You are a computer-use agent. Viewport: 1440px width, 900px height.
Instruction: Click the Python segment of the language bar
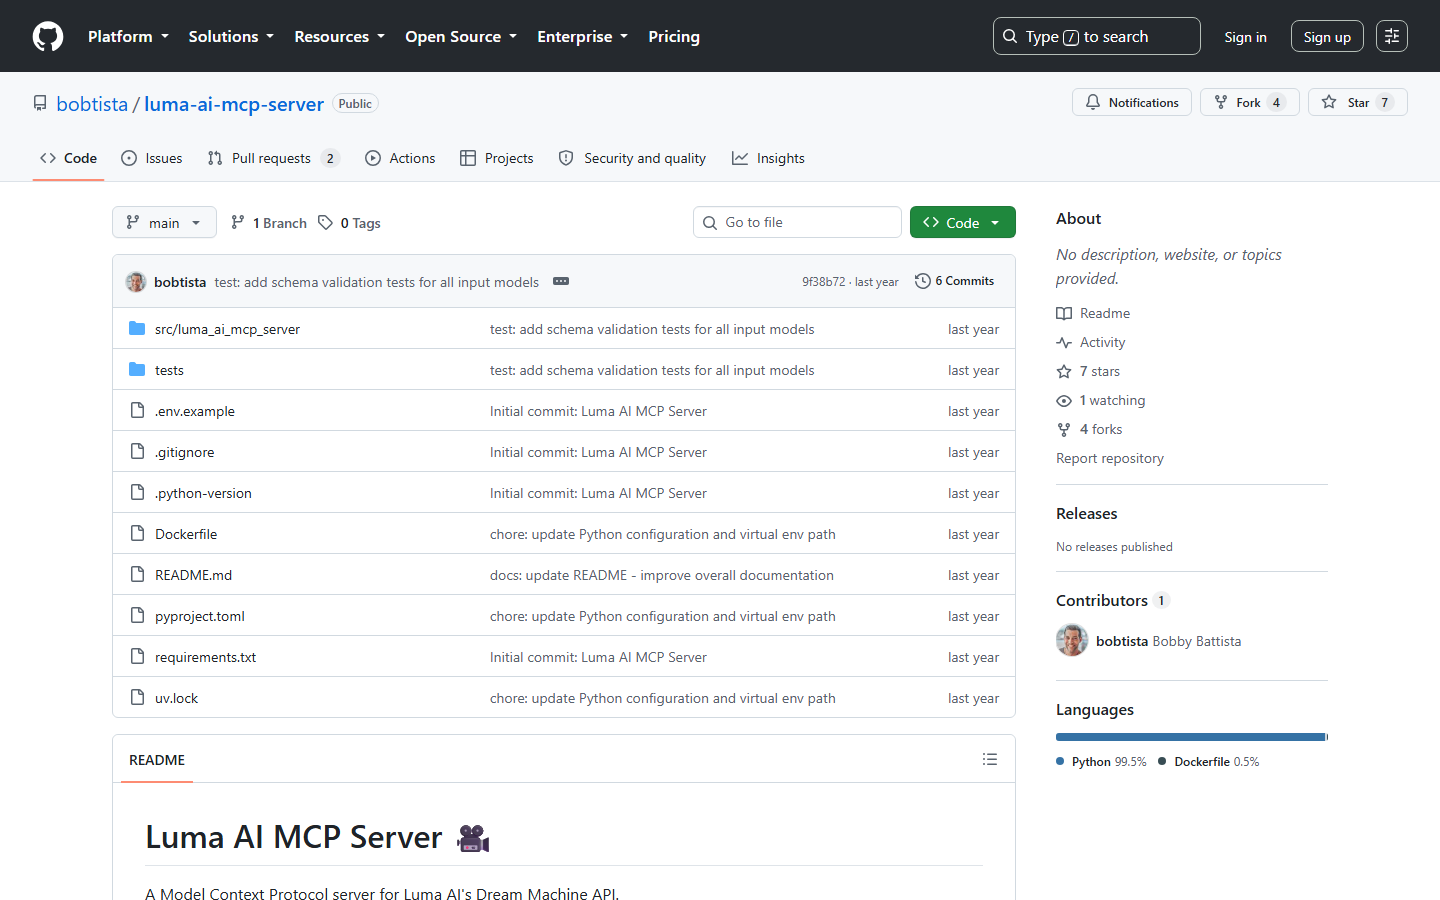point(1190,737)
